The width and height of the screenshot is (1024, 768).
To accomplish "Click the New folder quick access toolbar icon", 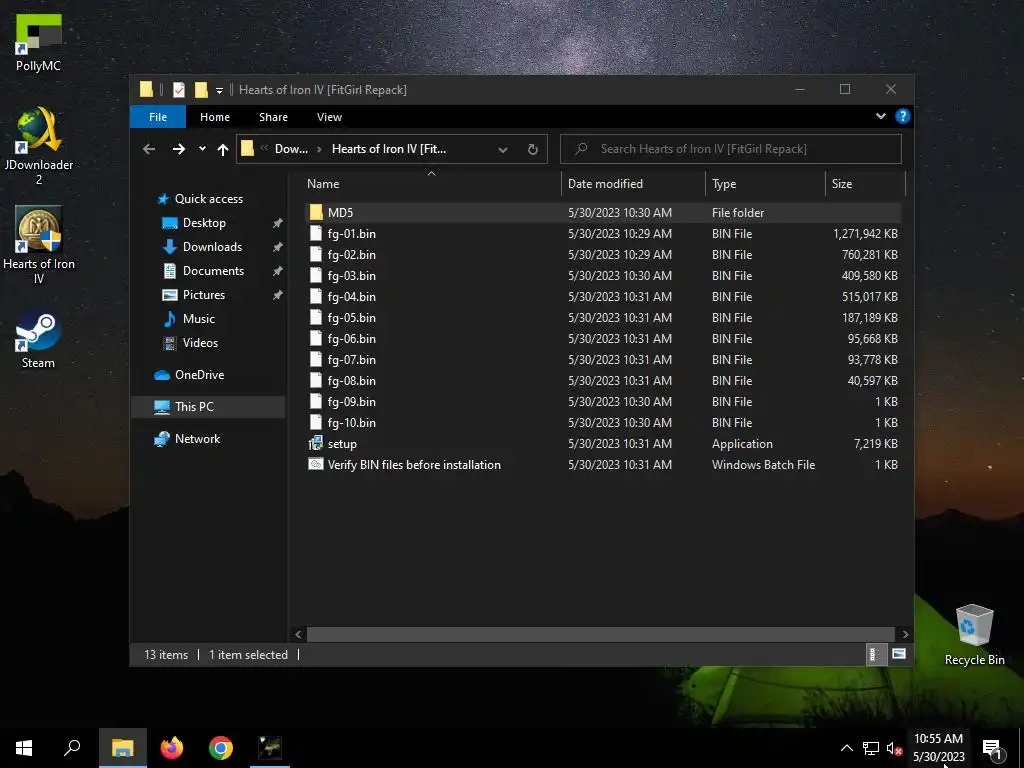I will [201, 89].
